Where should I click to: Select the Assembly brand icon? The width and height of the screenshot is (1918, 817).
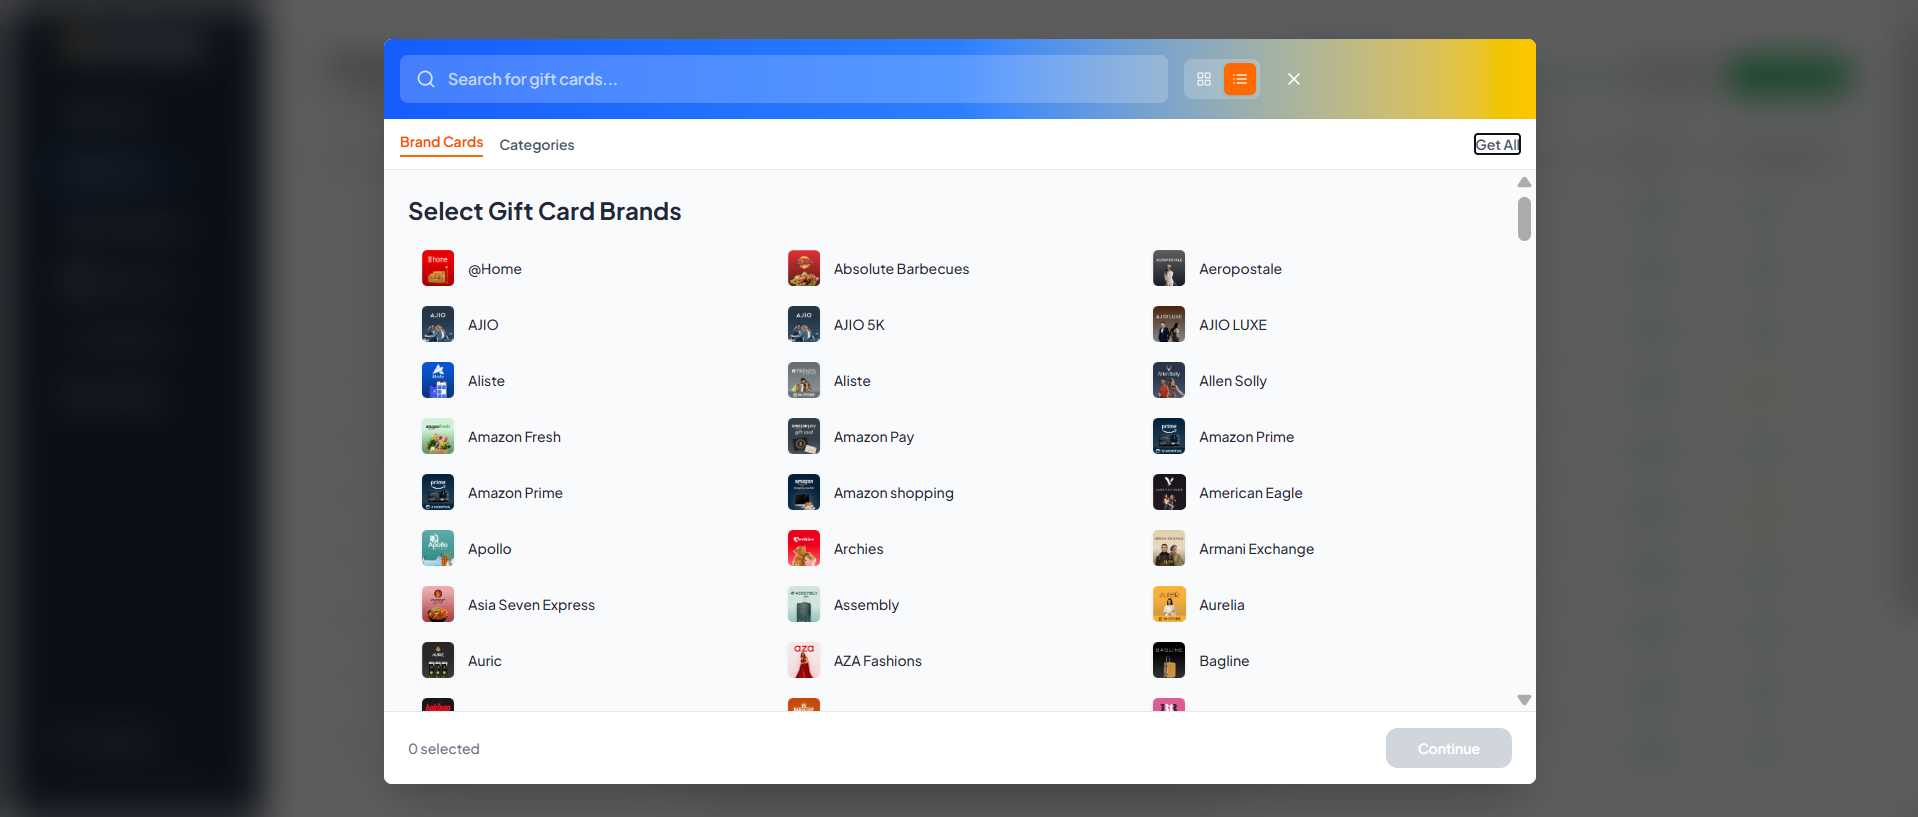804,604
